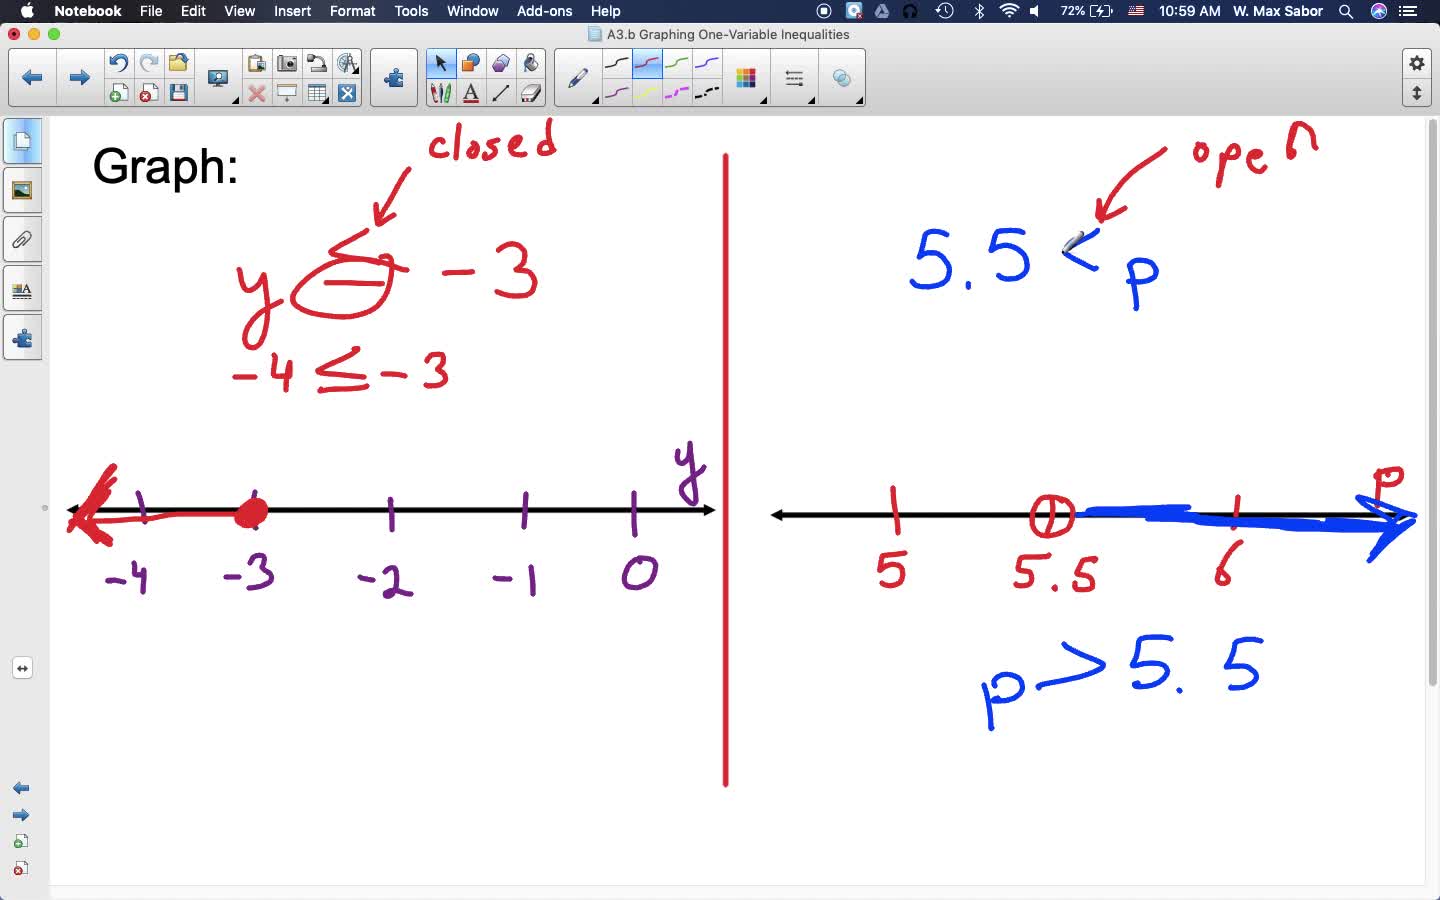
Task: Toggle sidebar position with double-arrow button
Action: pyautogui.click(x=22, y=668)
